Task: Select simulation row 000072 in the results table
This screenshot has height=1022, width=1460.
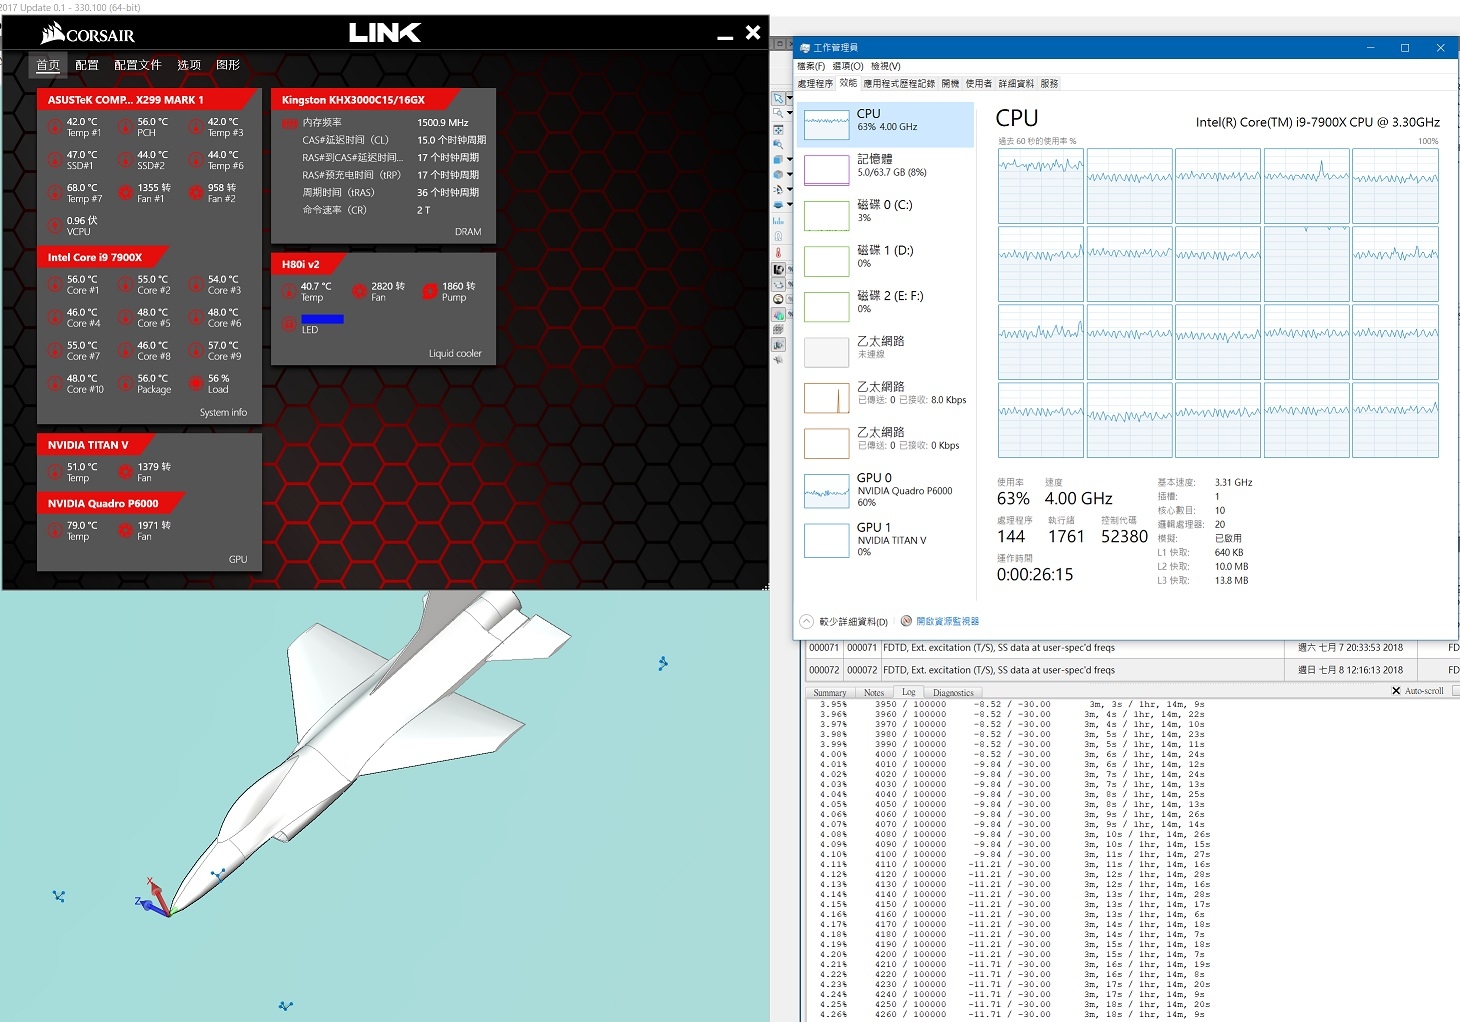Action: (1132, 670)
